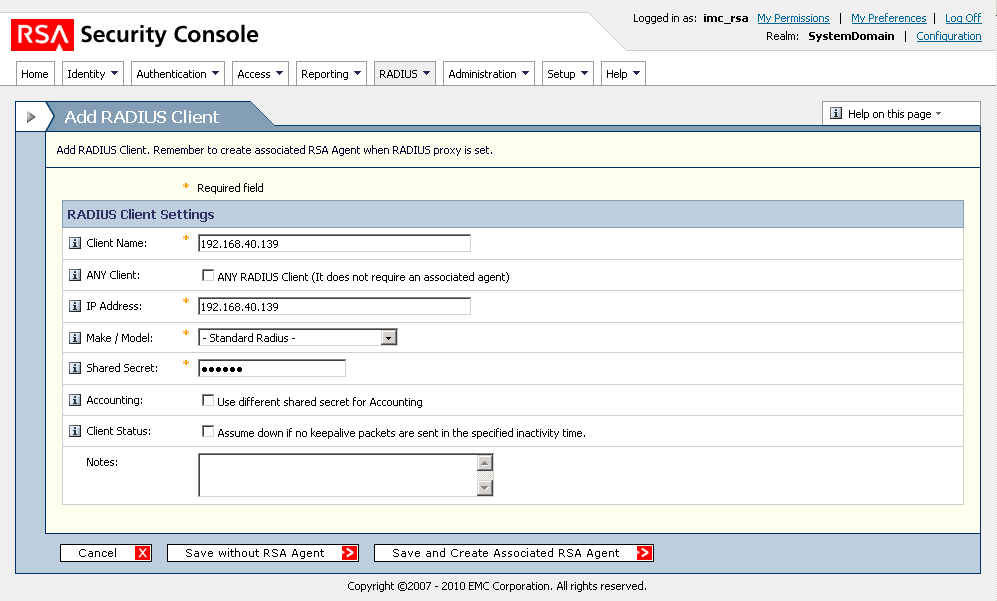Click the Shared Secret password field
This screenshot has width=997, height=601.
click(272, 368)
